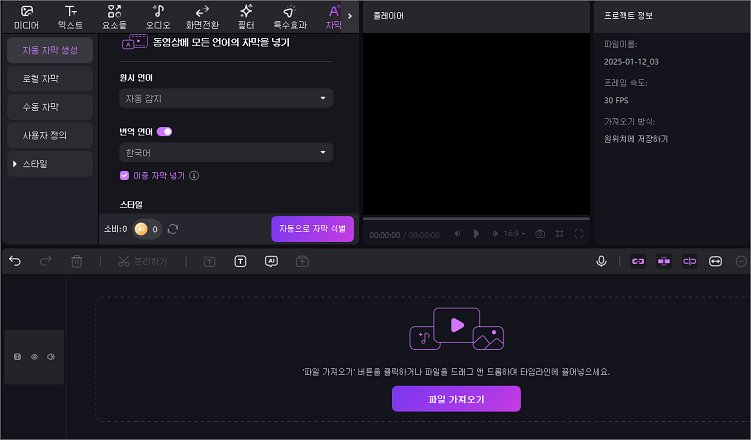
Task: Open the 한국어 translation language dropdown
Action: 226,152
